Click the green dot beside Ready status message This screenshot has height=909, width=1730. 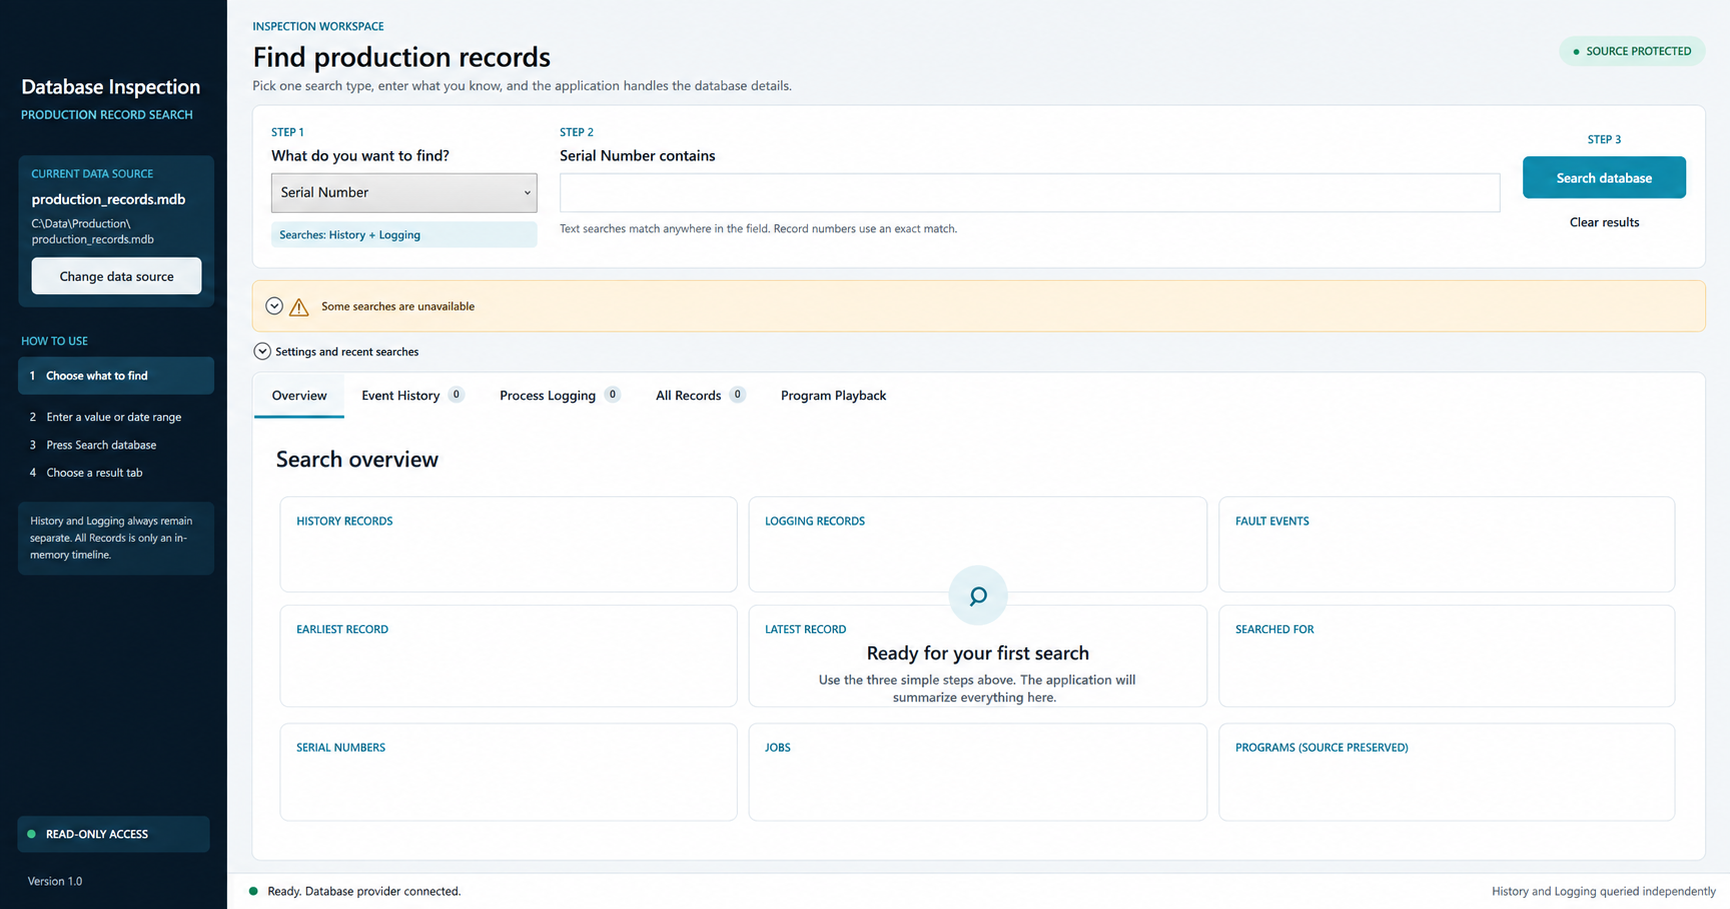pos(253,891)
